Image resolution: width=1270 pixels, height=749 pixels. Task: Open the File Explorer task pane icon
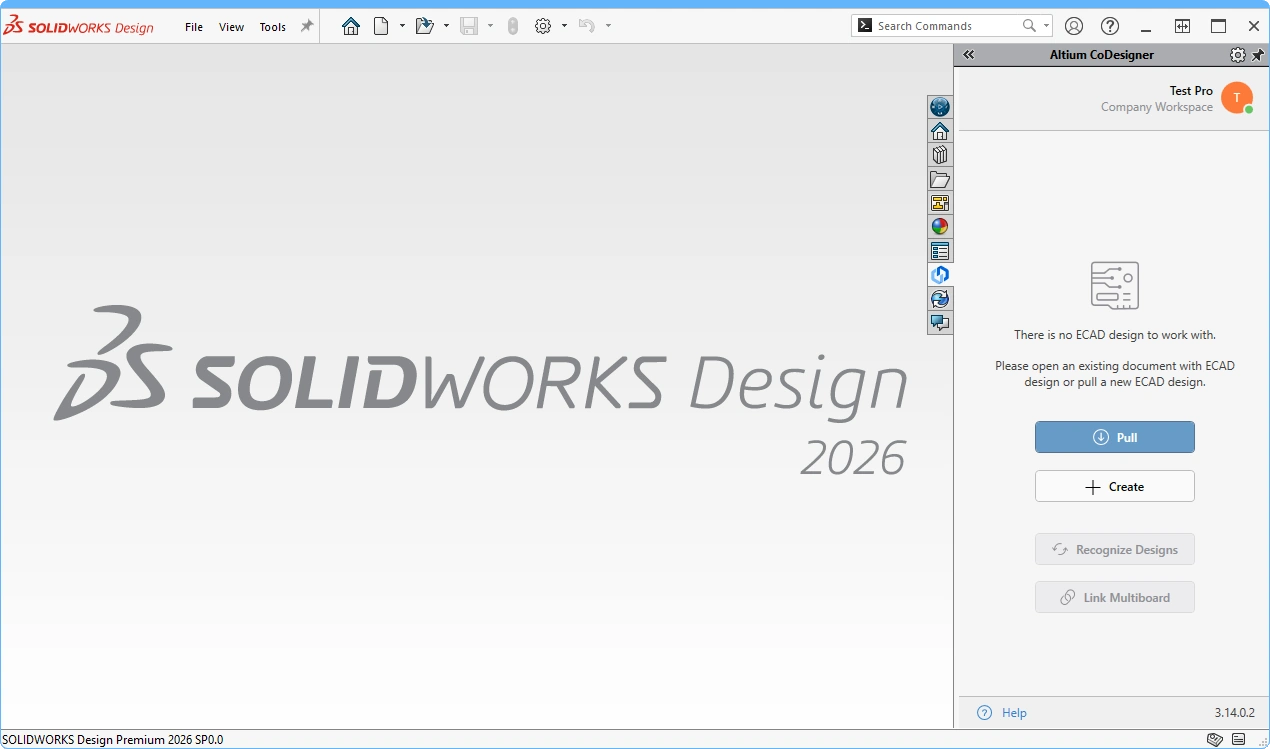(x=940, y=178)
